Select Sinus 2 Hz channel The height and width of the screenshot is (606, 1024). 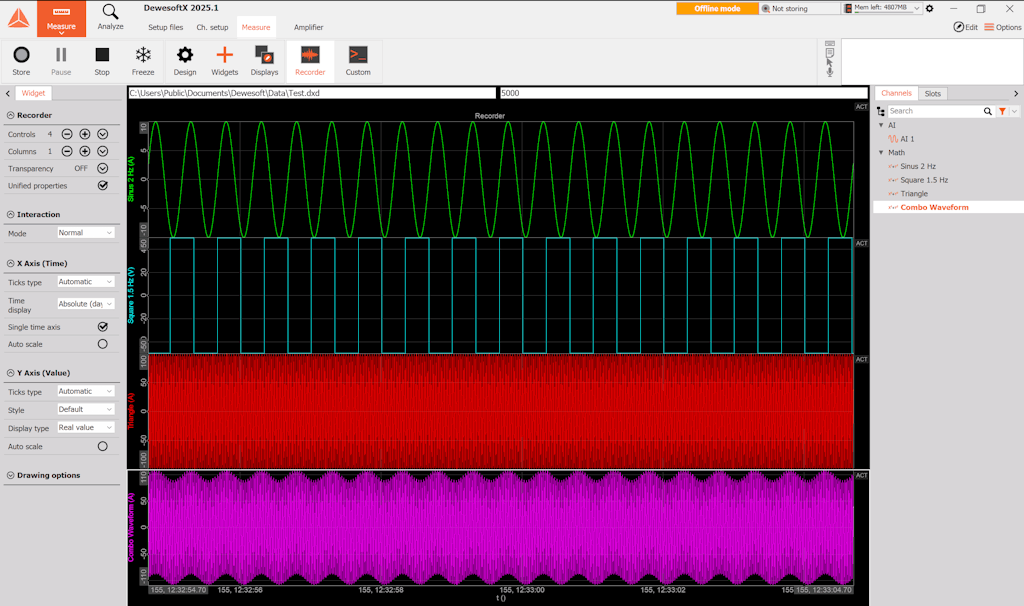click(x=918, y=166)
